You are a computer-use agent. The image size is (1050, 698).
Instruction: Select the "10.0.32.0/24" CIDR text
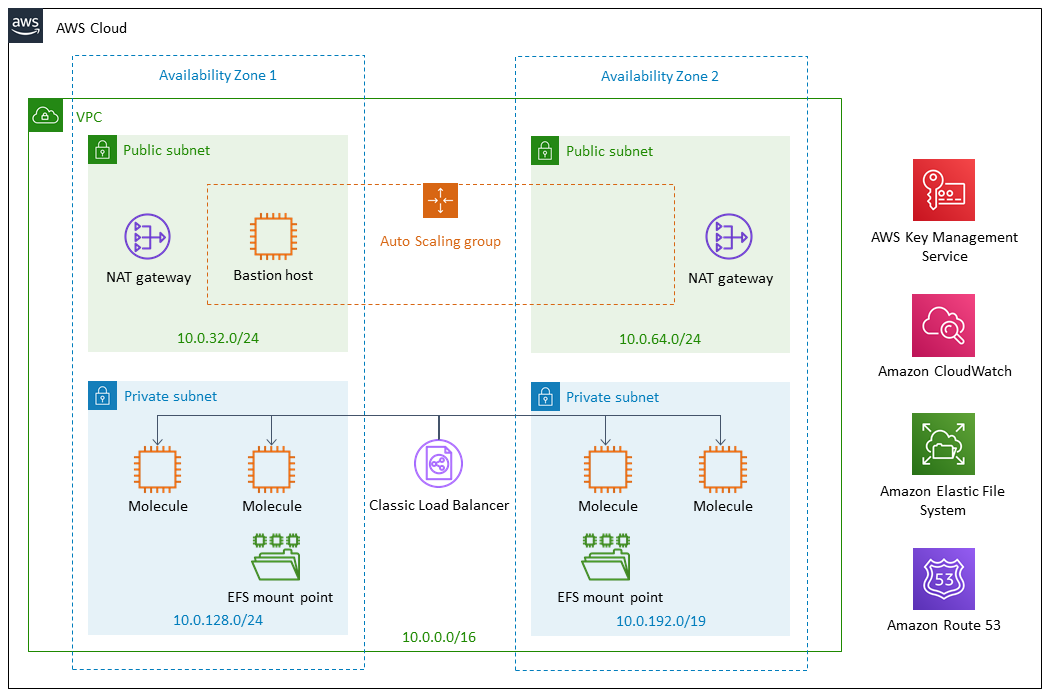click(218, 338)
